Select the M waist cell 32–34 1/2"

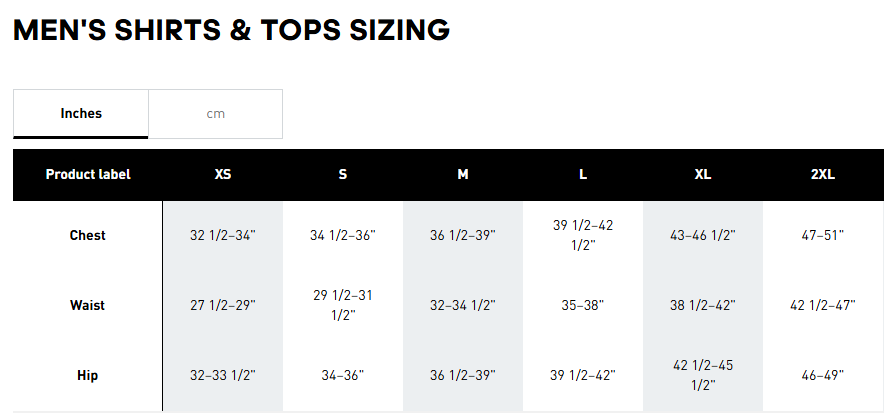tap(463, 306)
